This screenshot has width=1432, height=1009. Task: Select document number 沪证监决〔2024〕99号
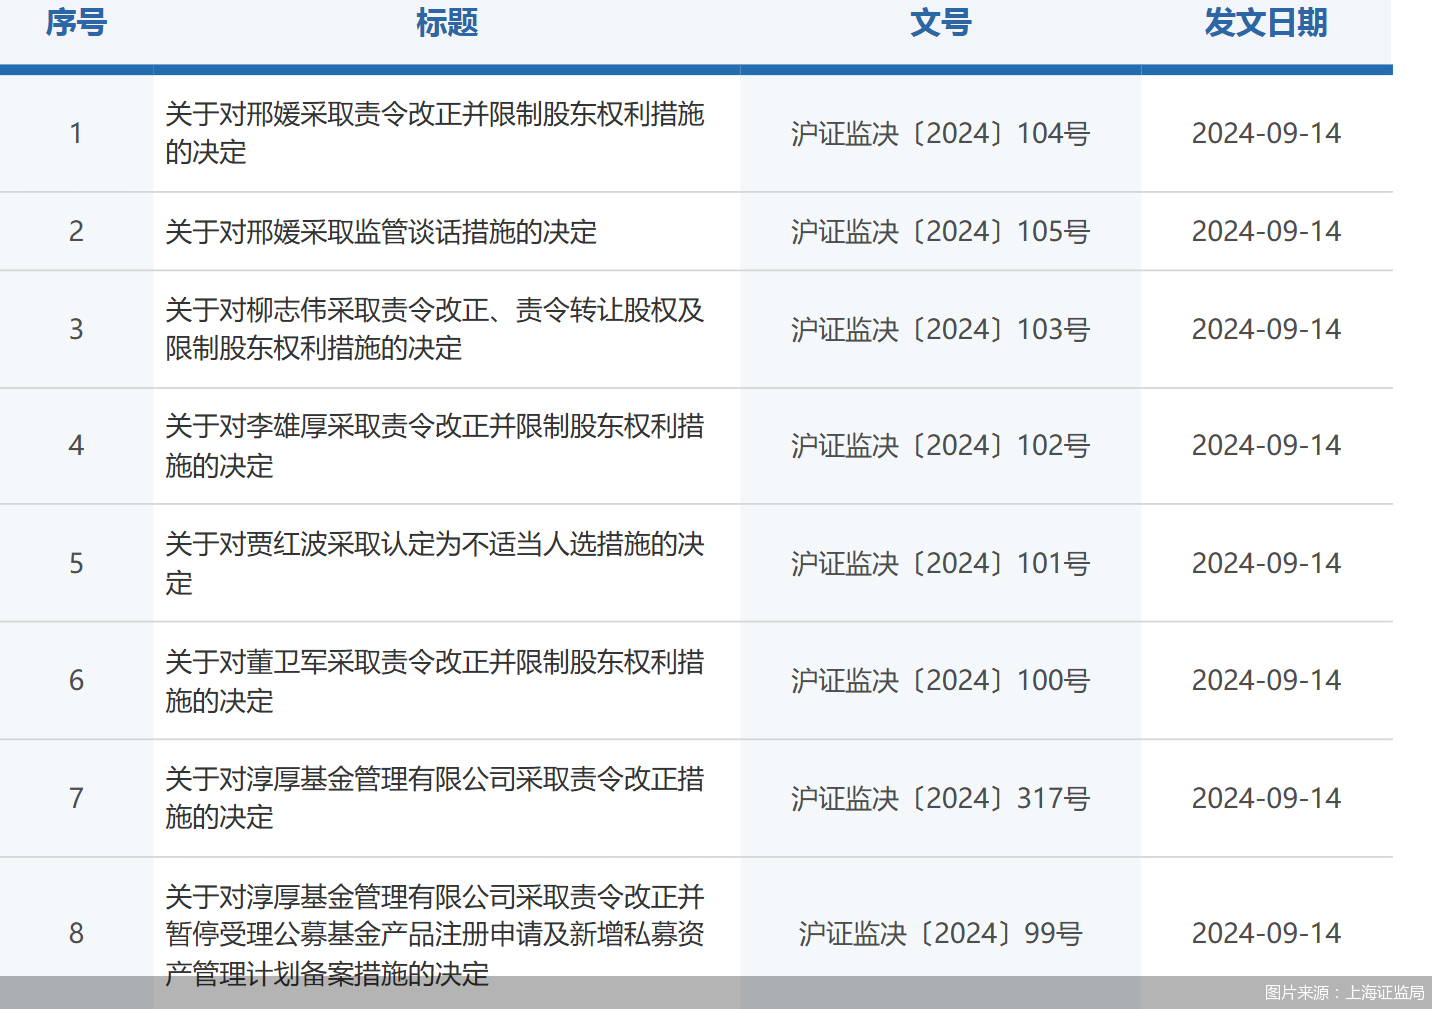pyautogui.click(x=940, y=934)
